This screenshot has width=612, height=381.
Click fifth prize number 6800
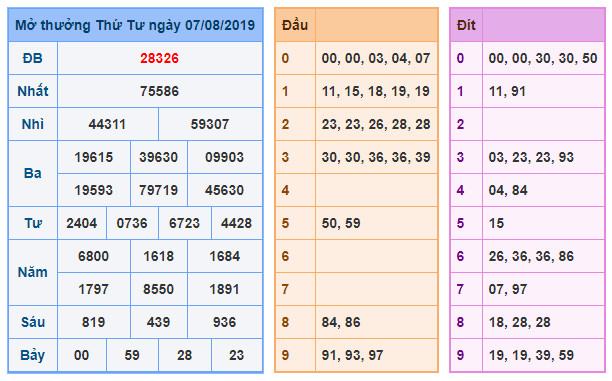94,256
